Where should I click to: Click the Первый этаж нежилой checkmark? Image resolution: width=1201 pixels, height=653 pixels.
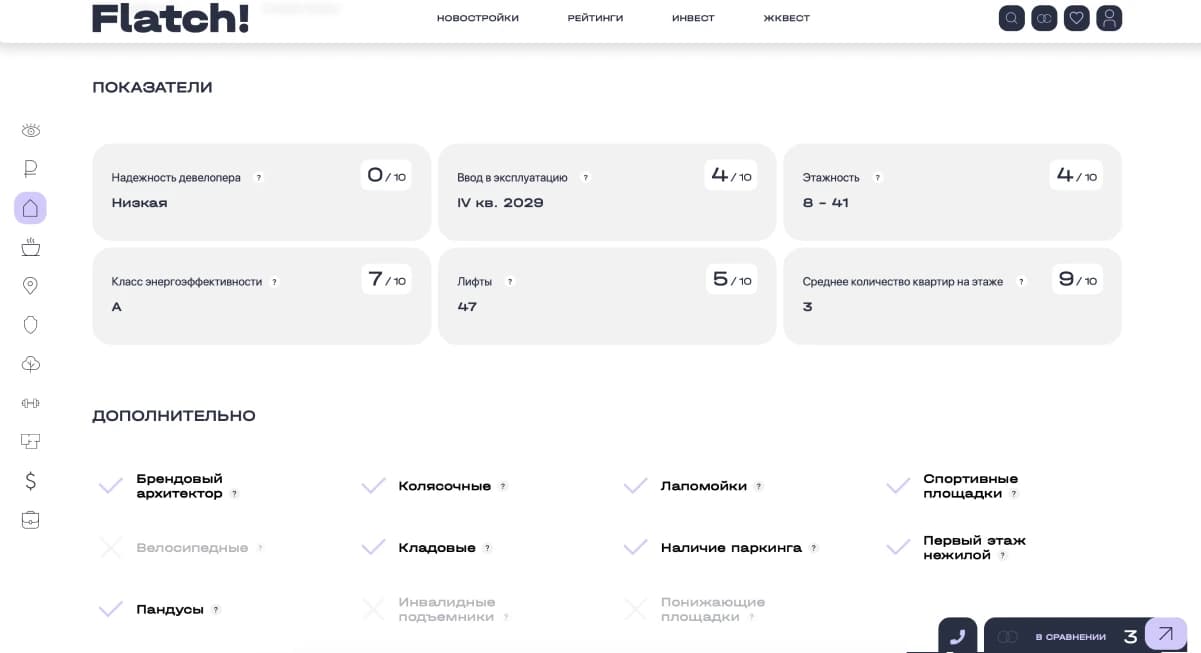click(x=898, y=548)
